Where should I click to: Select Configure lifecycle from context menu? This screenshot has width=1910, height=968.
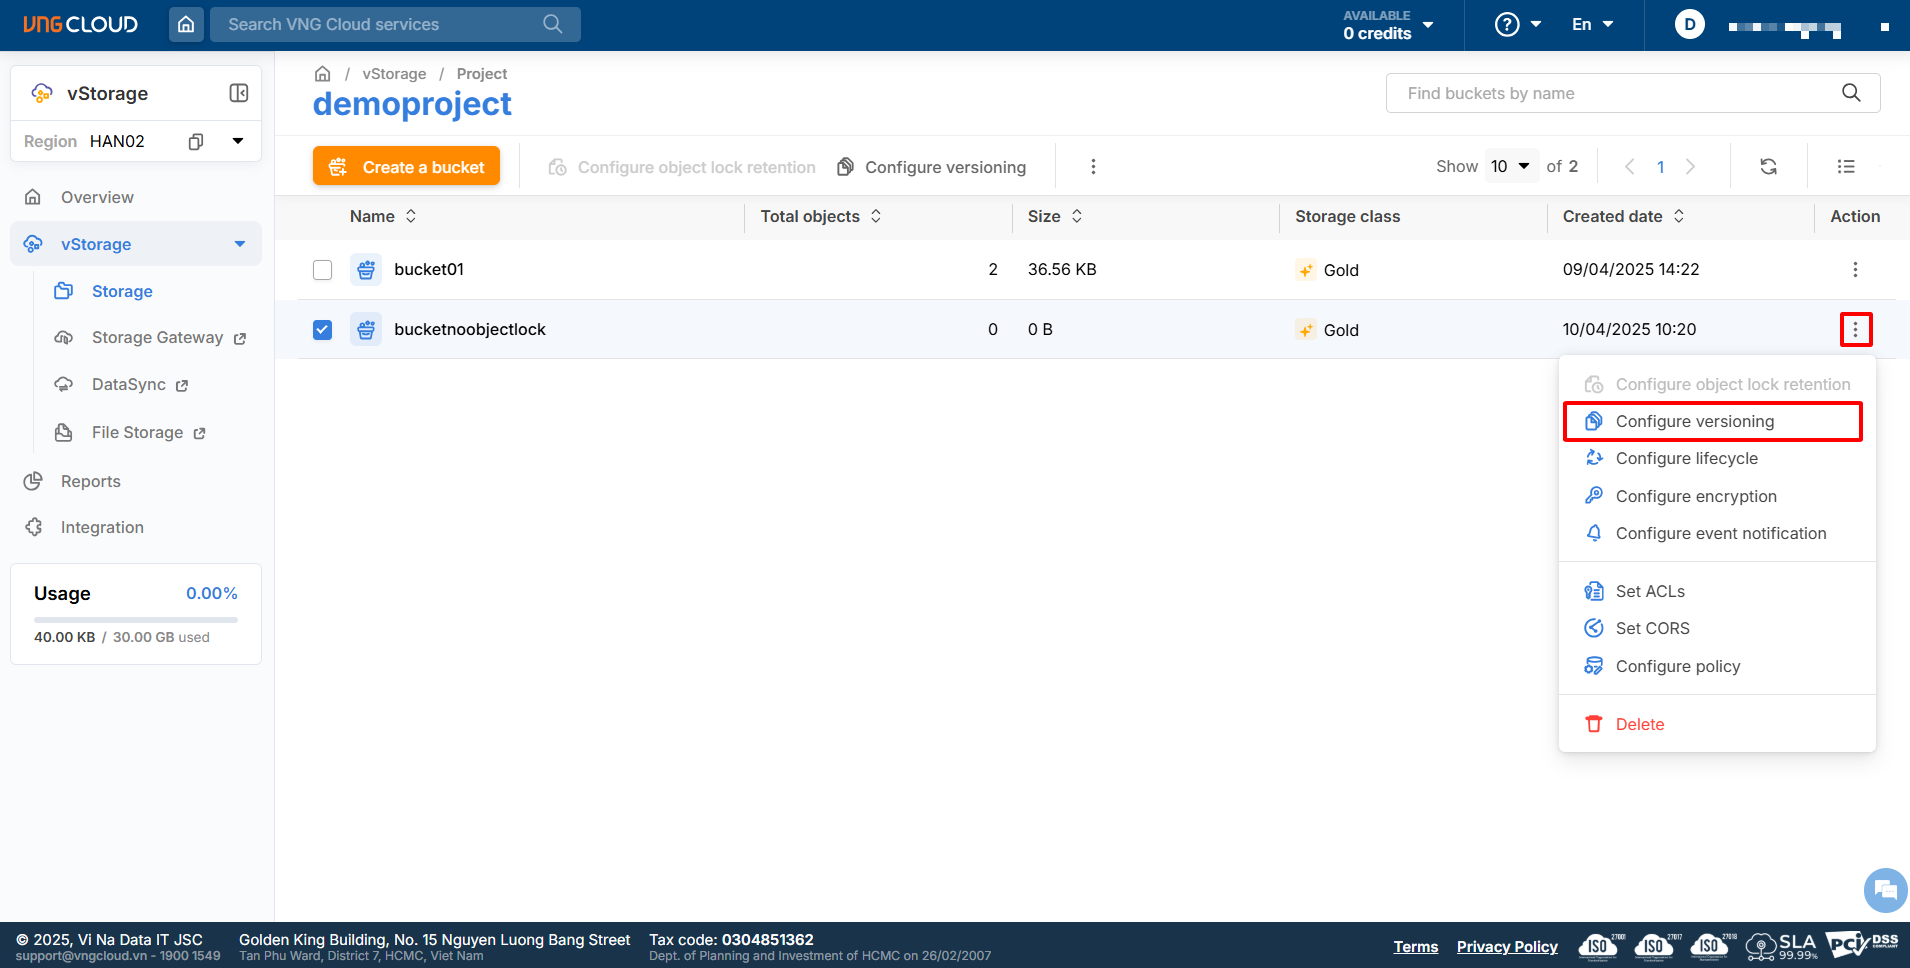pyautogui.click(x=1686, y=459)
